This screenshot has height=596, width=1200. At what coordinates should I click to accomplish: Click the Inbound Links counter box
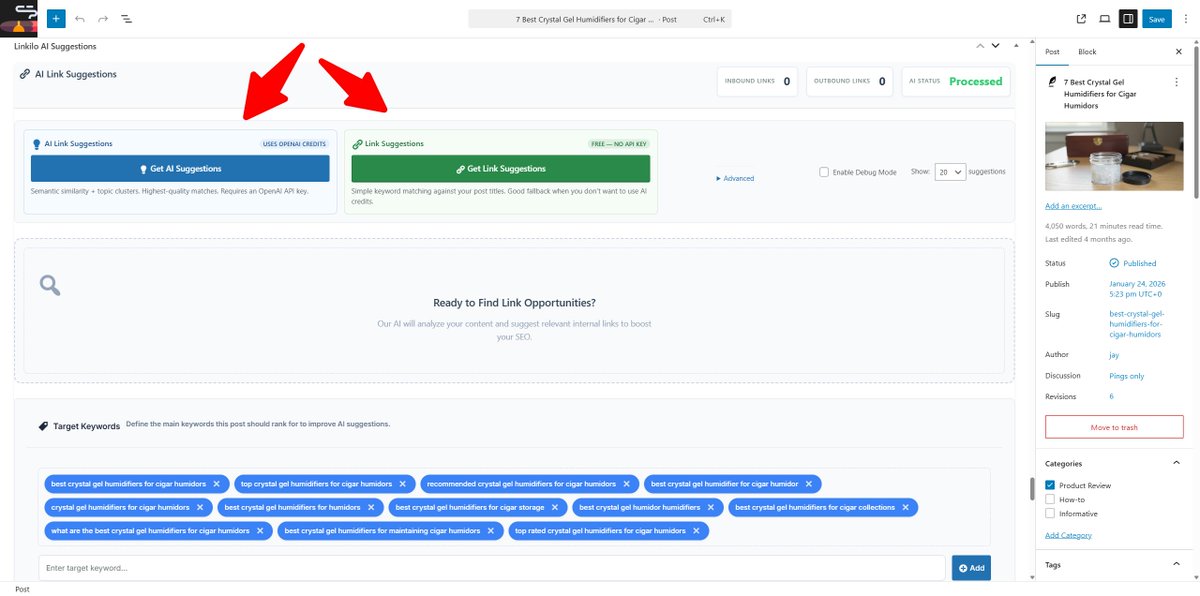[x=758, y=81]
